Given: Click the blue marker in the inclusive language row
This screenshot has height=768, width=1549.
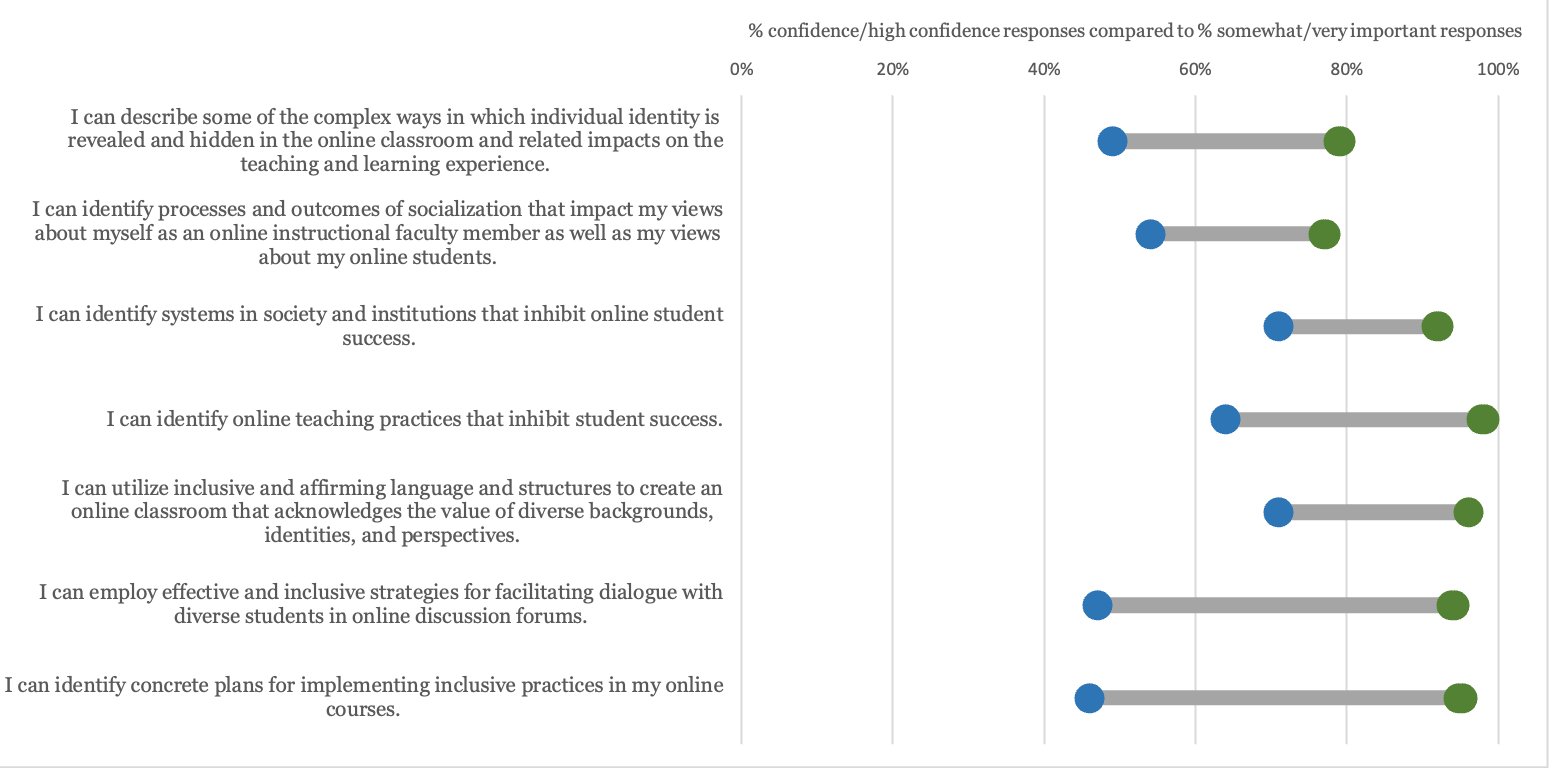Looking at the screenshot, I should 1278,512.
